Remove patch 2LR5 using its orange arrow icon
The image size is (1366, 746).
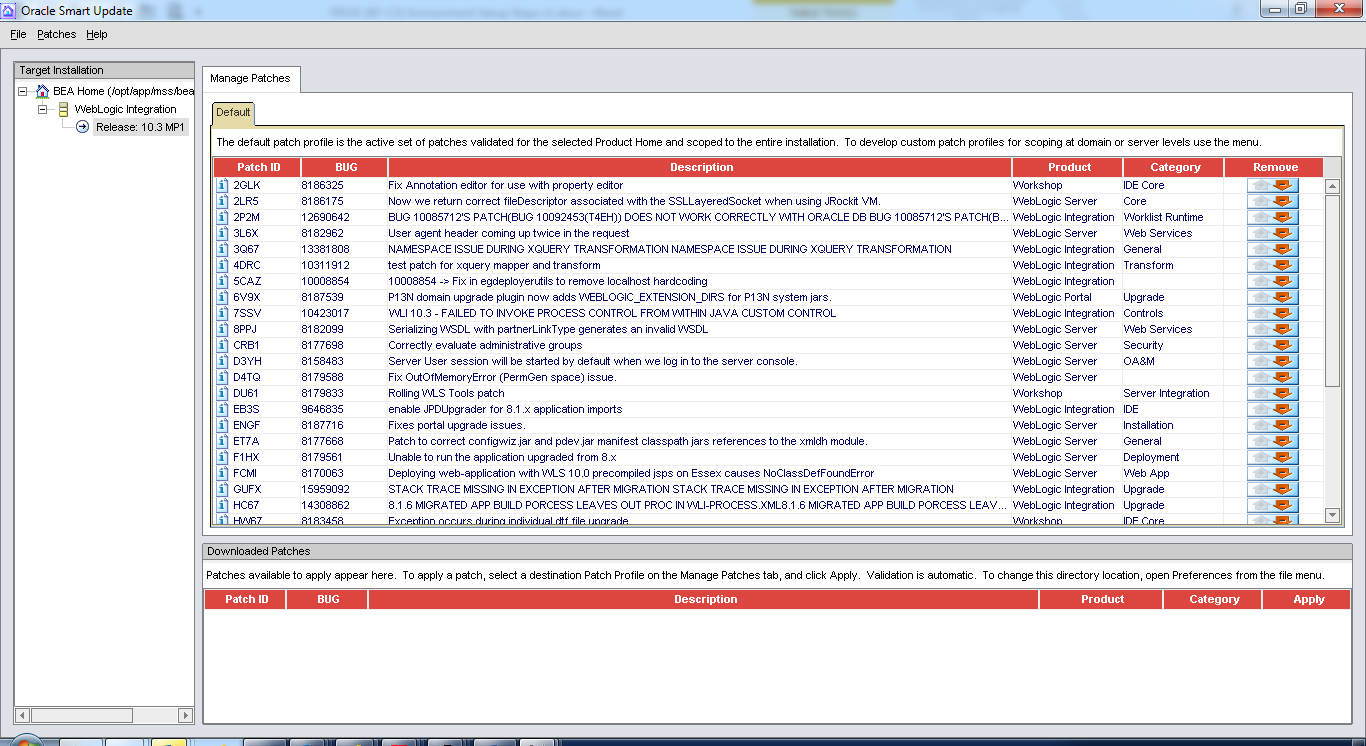(x=1271, y=201)
